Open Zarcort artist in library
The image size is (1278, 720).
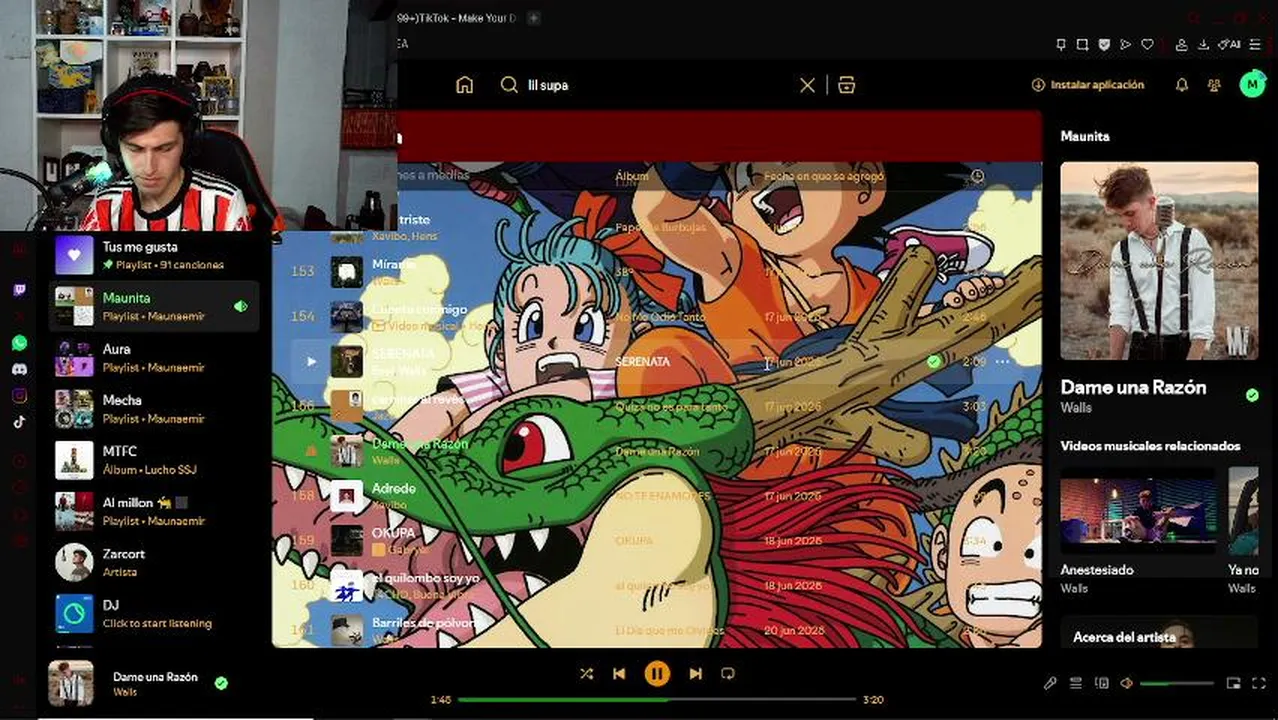(156, 562)
